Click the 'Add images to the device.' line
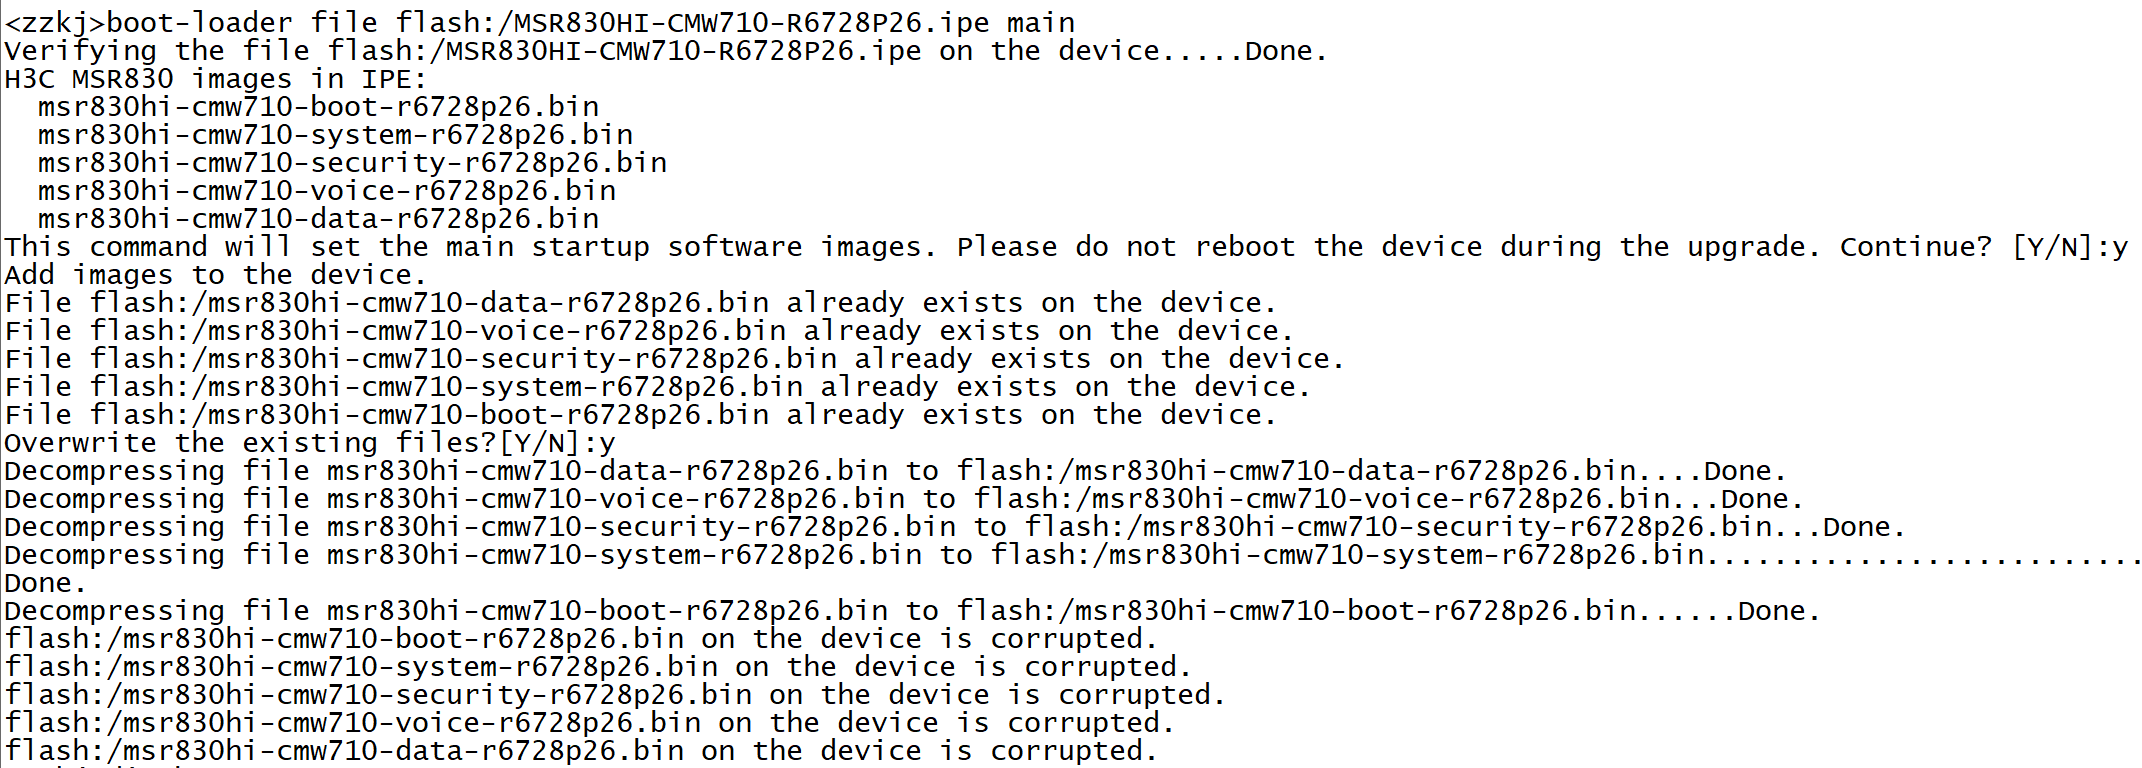Image resolution: width=2142 pixels, height=768 pixels. tap(215, 274)
